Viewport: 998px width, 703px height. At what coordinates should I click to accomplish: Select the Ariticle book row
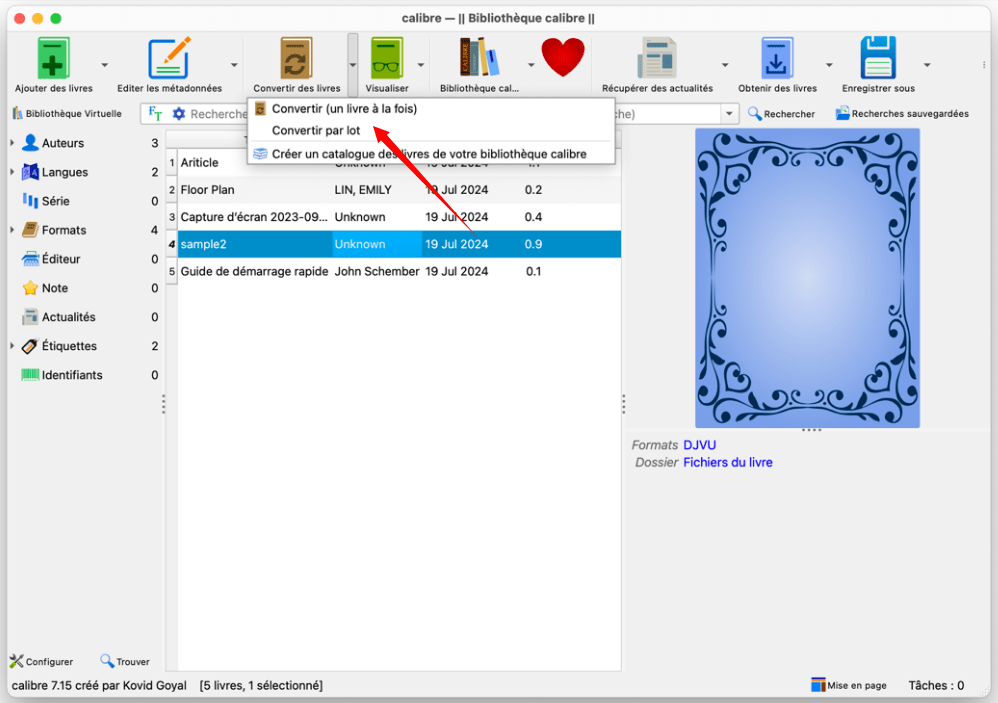tap(399, 162)
